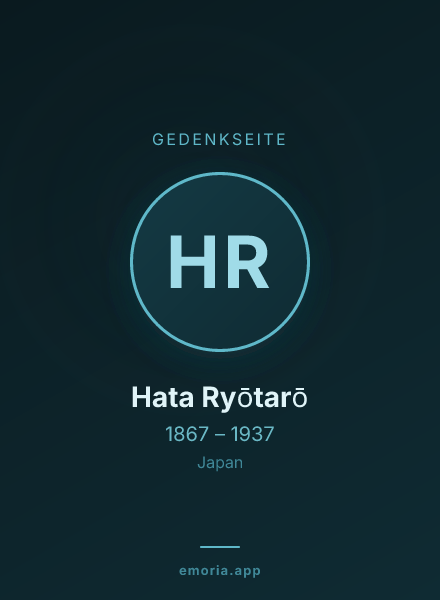Screen dimensions: 440x600
Task: Click the Japan location text
Action: (x=220, y=463)
